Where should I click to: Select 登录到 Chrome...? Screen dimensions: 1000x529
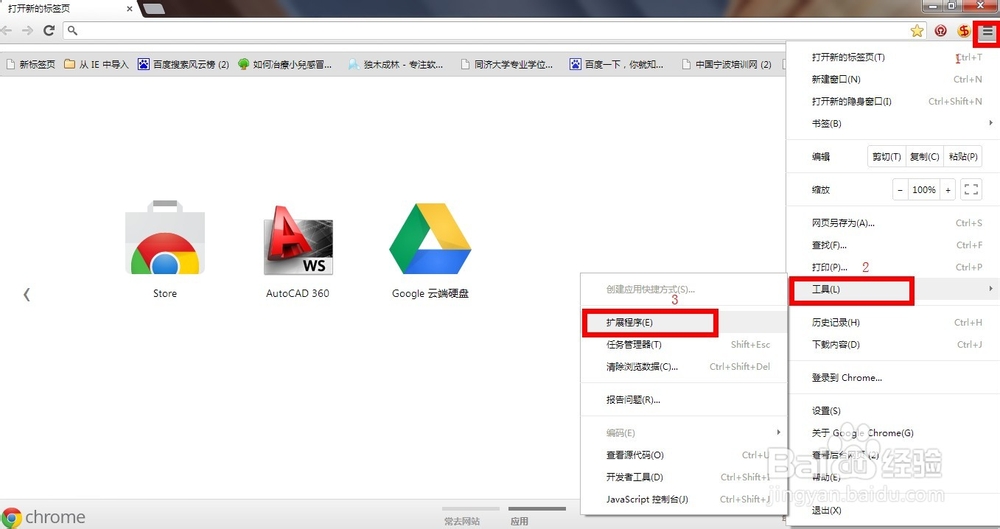point(893,378)
